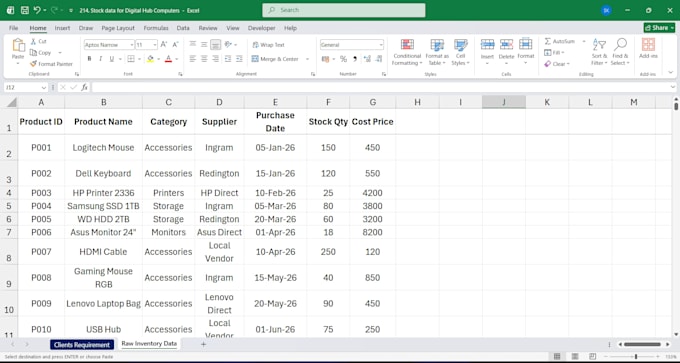Click the Decrease Decimal icon
Viewport: 680px width, 363px height.
[x=379, y=59]
